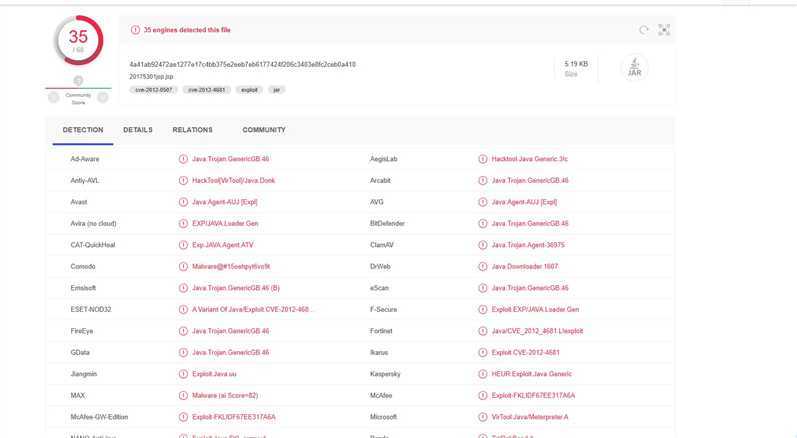Click alert icon in Arcabit row
The width and height of the screenshot is (797, 438).
482,180
